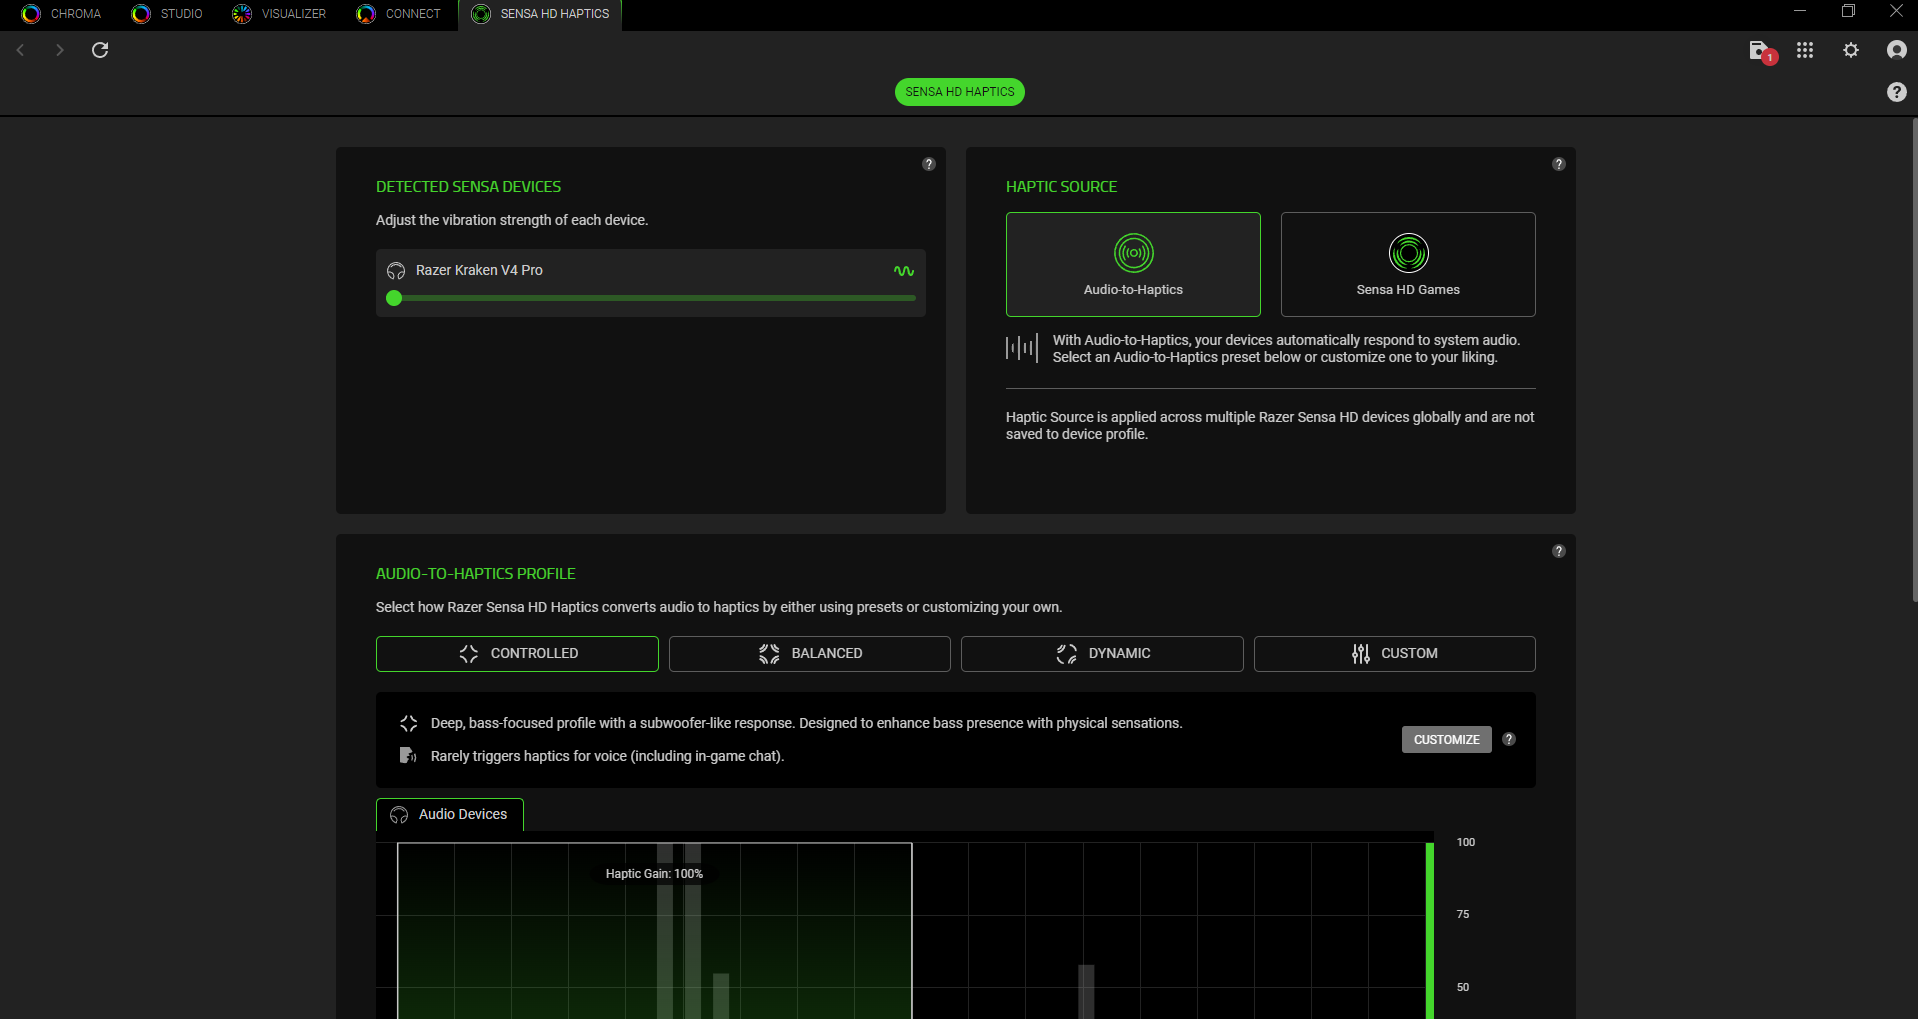Viewport: 1918px width, 1019px height.
Task: Open the notifications icon with red badge
Action: pos(1760,51)
